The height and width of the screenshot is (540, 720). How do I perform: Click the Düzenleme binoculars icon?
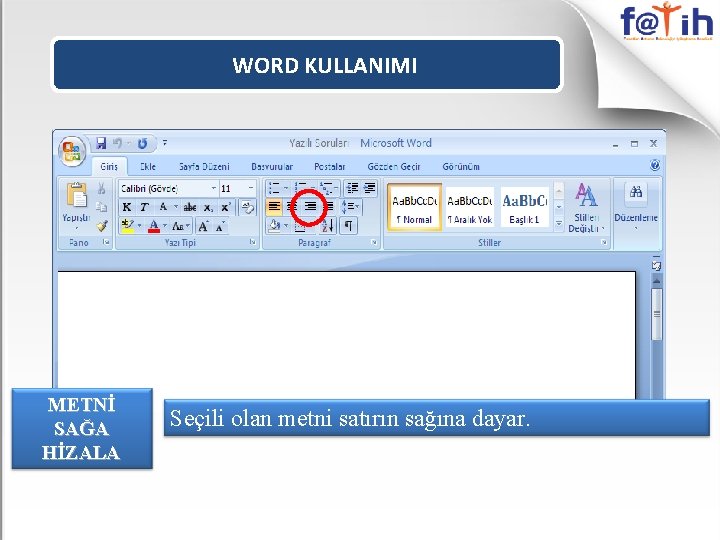tap(636, 192)
